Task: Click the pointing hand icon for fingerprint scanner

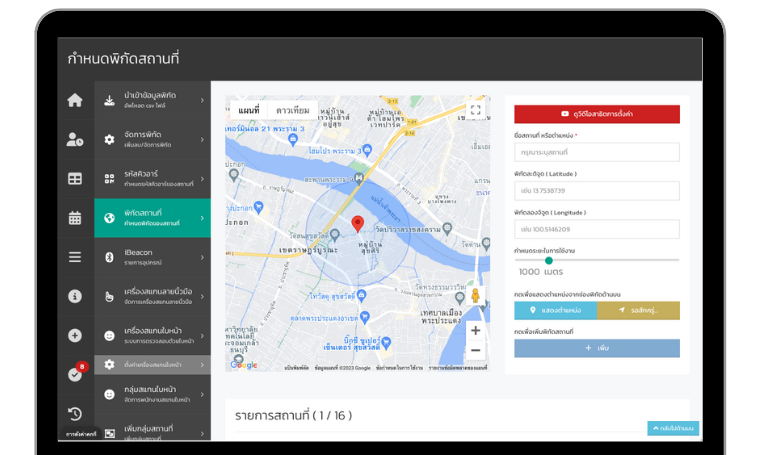Action: point(110,297)
